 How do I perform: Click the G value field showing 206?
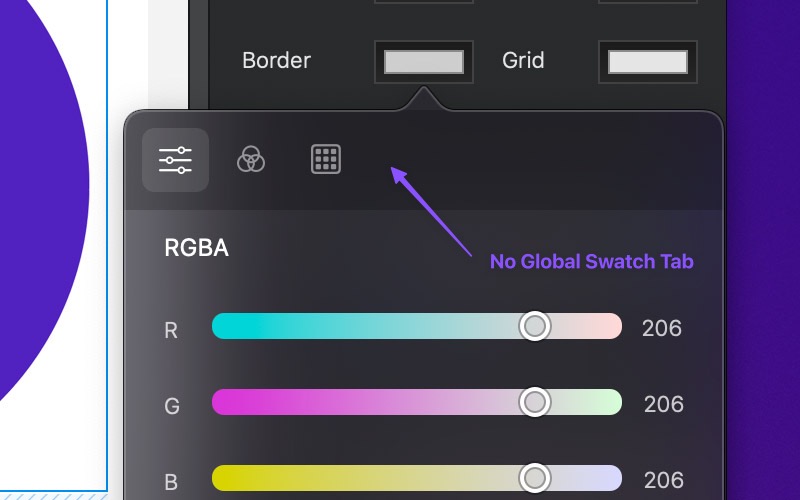click(663, 404)
